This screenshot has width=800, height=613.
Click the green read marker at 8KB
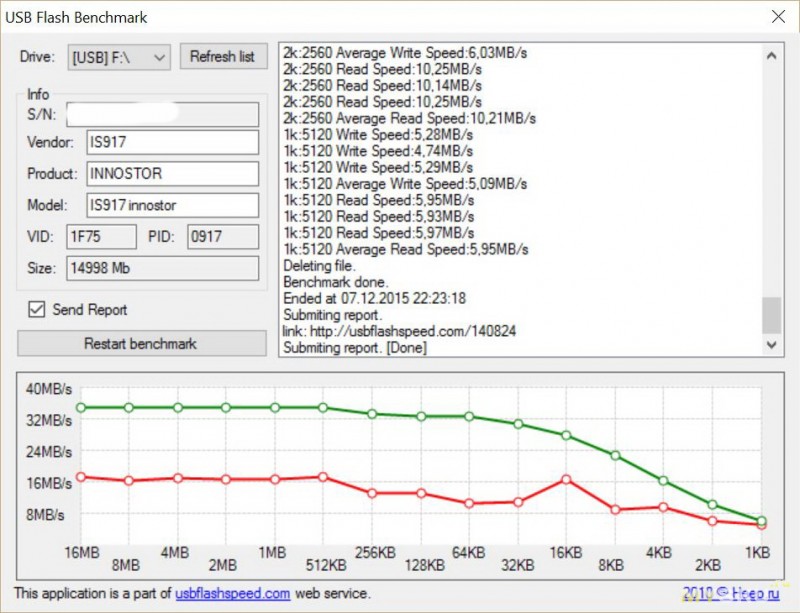point(615,455)
